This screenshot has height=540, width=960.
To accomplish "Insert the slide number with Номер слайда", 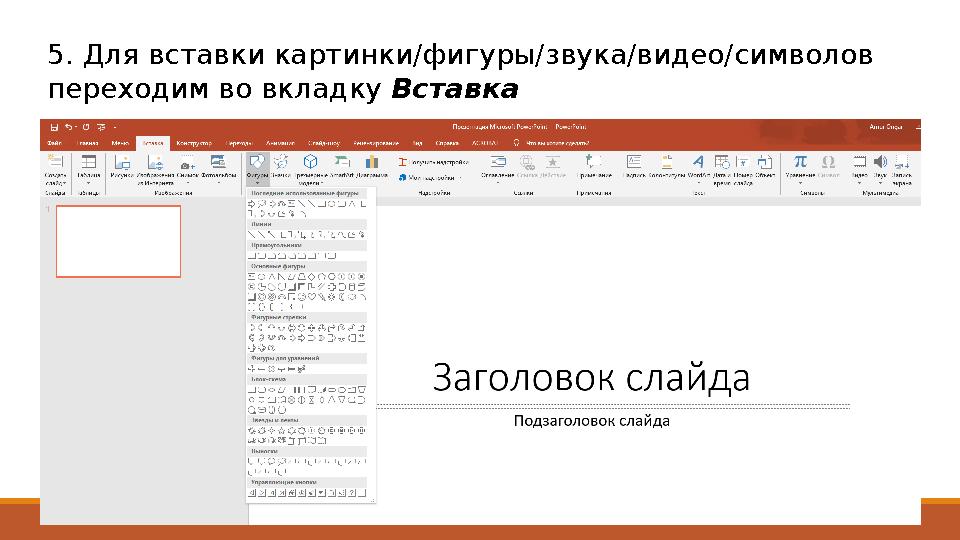I will (743, 162).
